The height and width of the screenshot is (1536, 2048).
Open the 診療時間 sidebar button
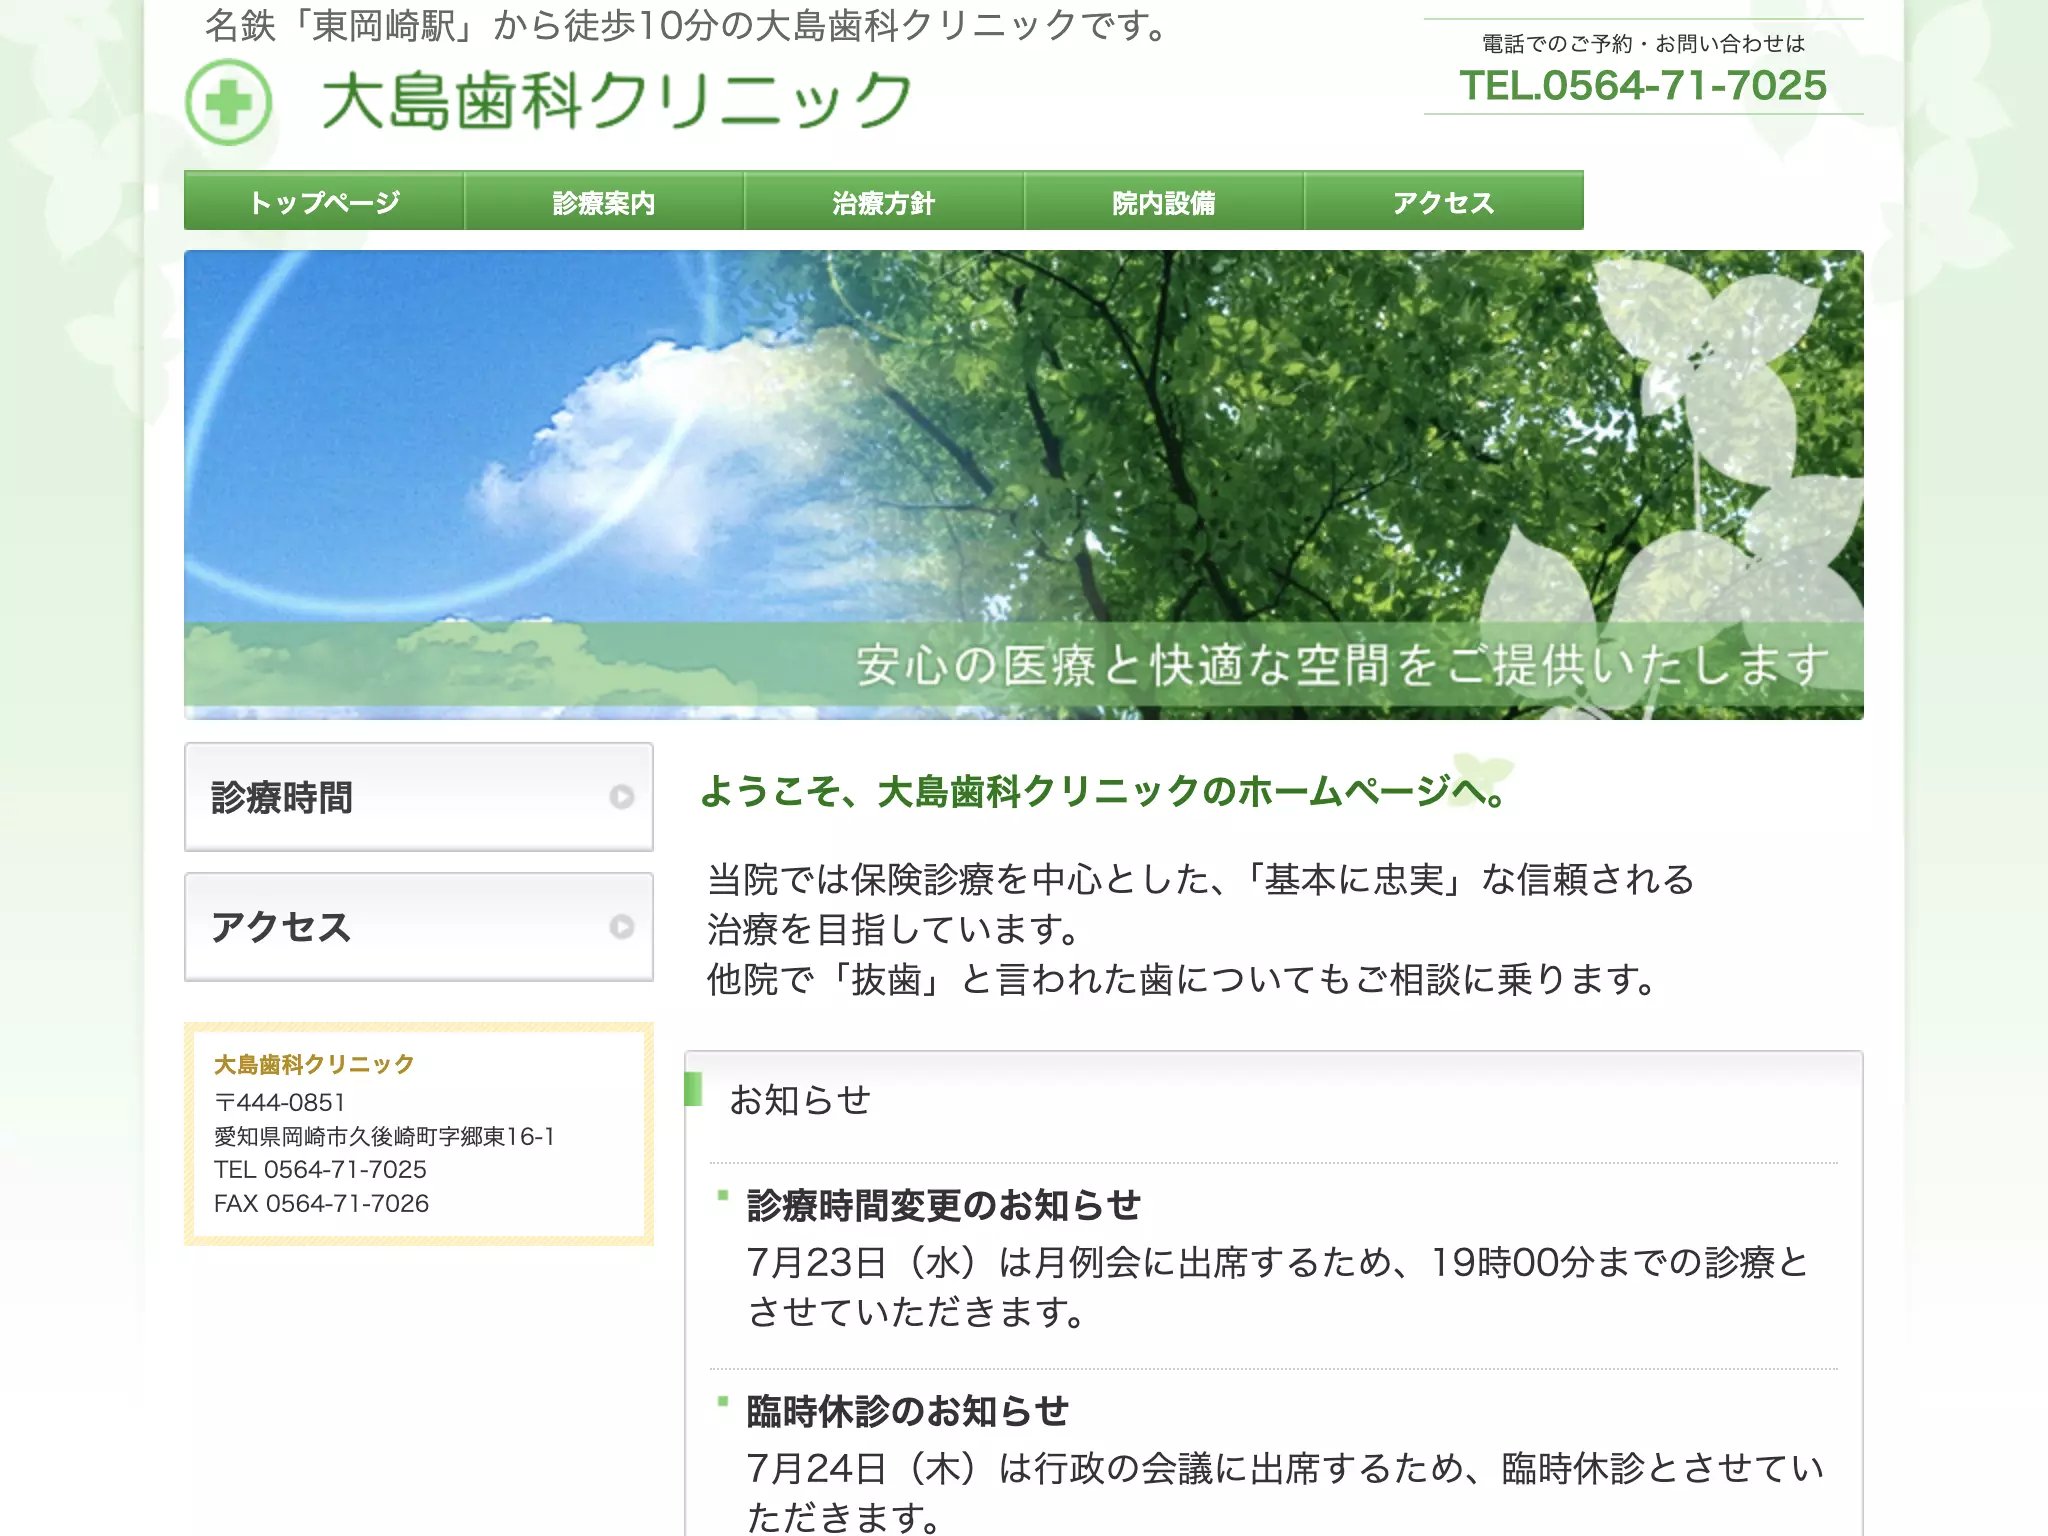click(419, 797)
